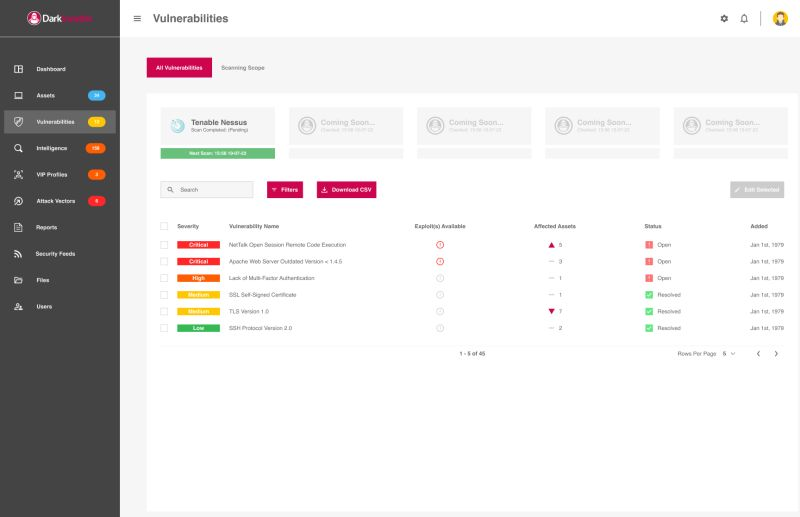
Task: Click 'Lack of Multi-Factor Authentication' vulnerability name
Action: 271,278
